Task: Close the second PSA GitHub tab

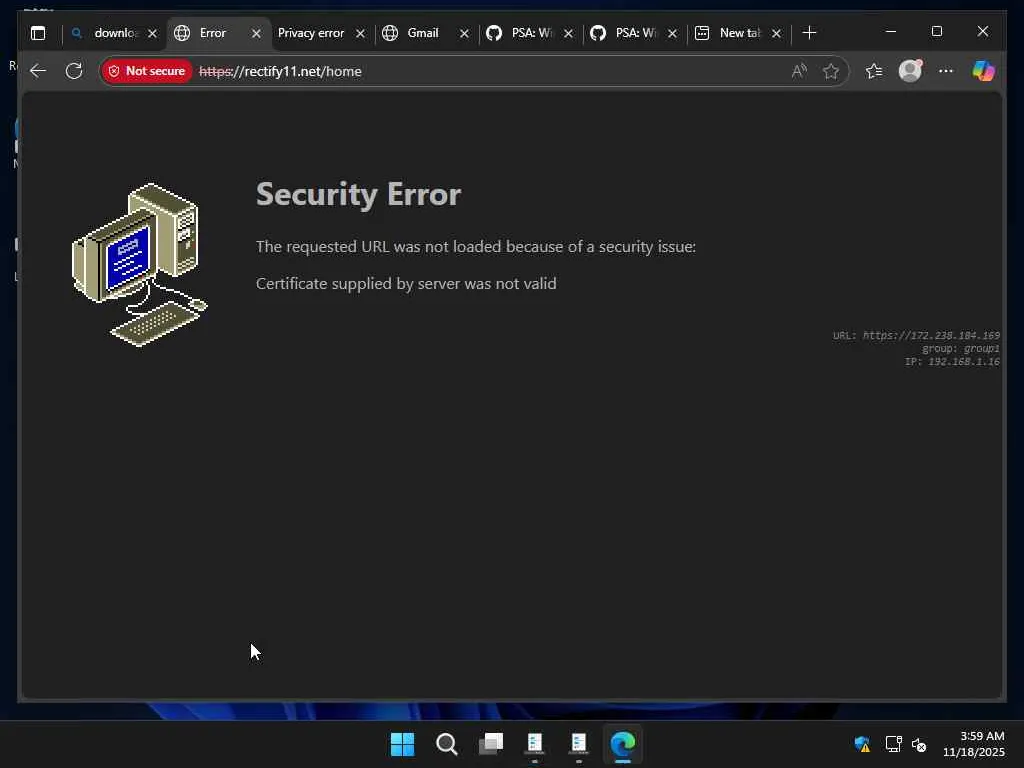Action: 672,33
